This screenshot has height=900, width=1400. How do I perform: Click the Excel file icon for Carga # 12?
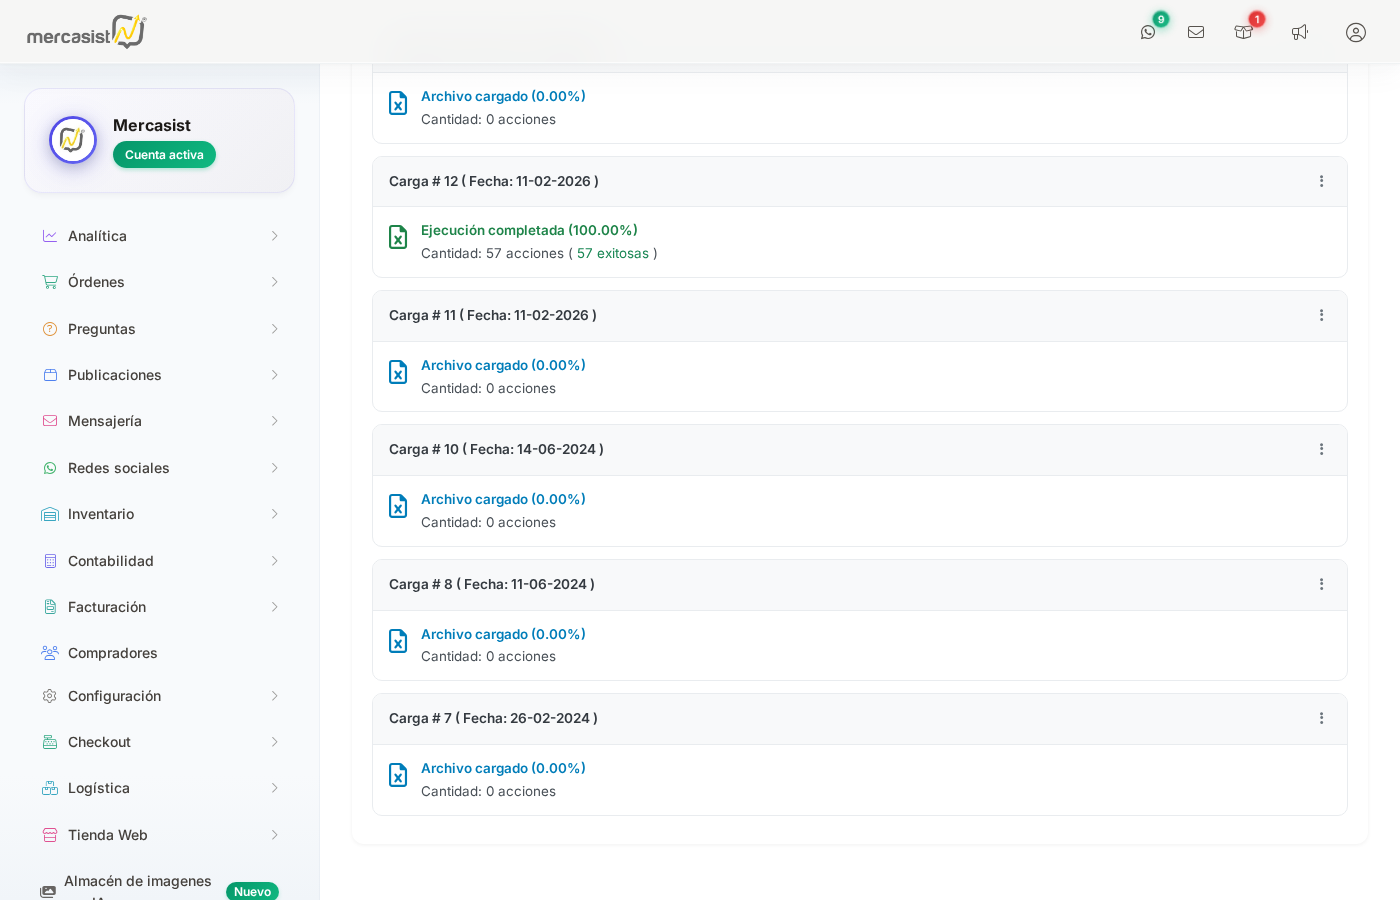(x=398, y=237)
